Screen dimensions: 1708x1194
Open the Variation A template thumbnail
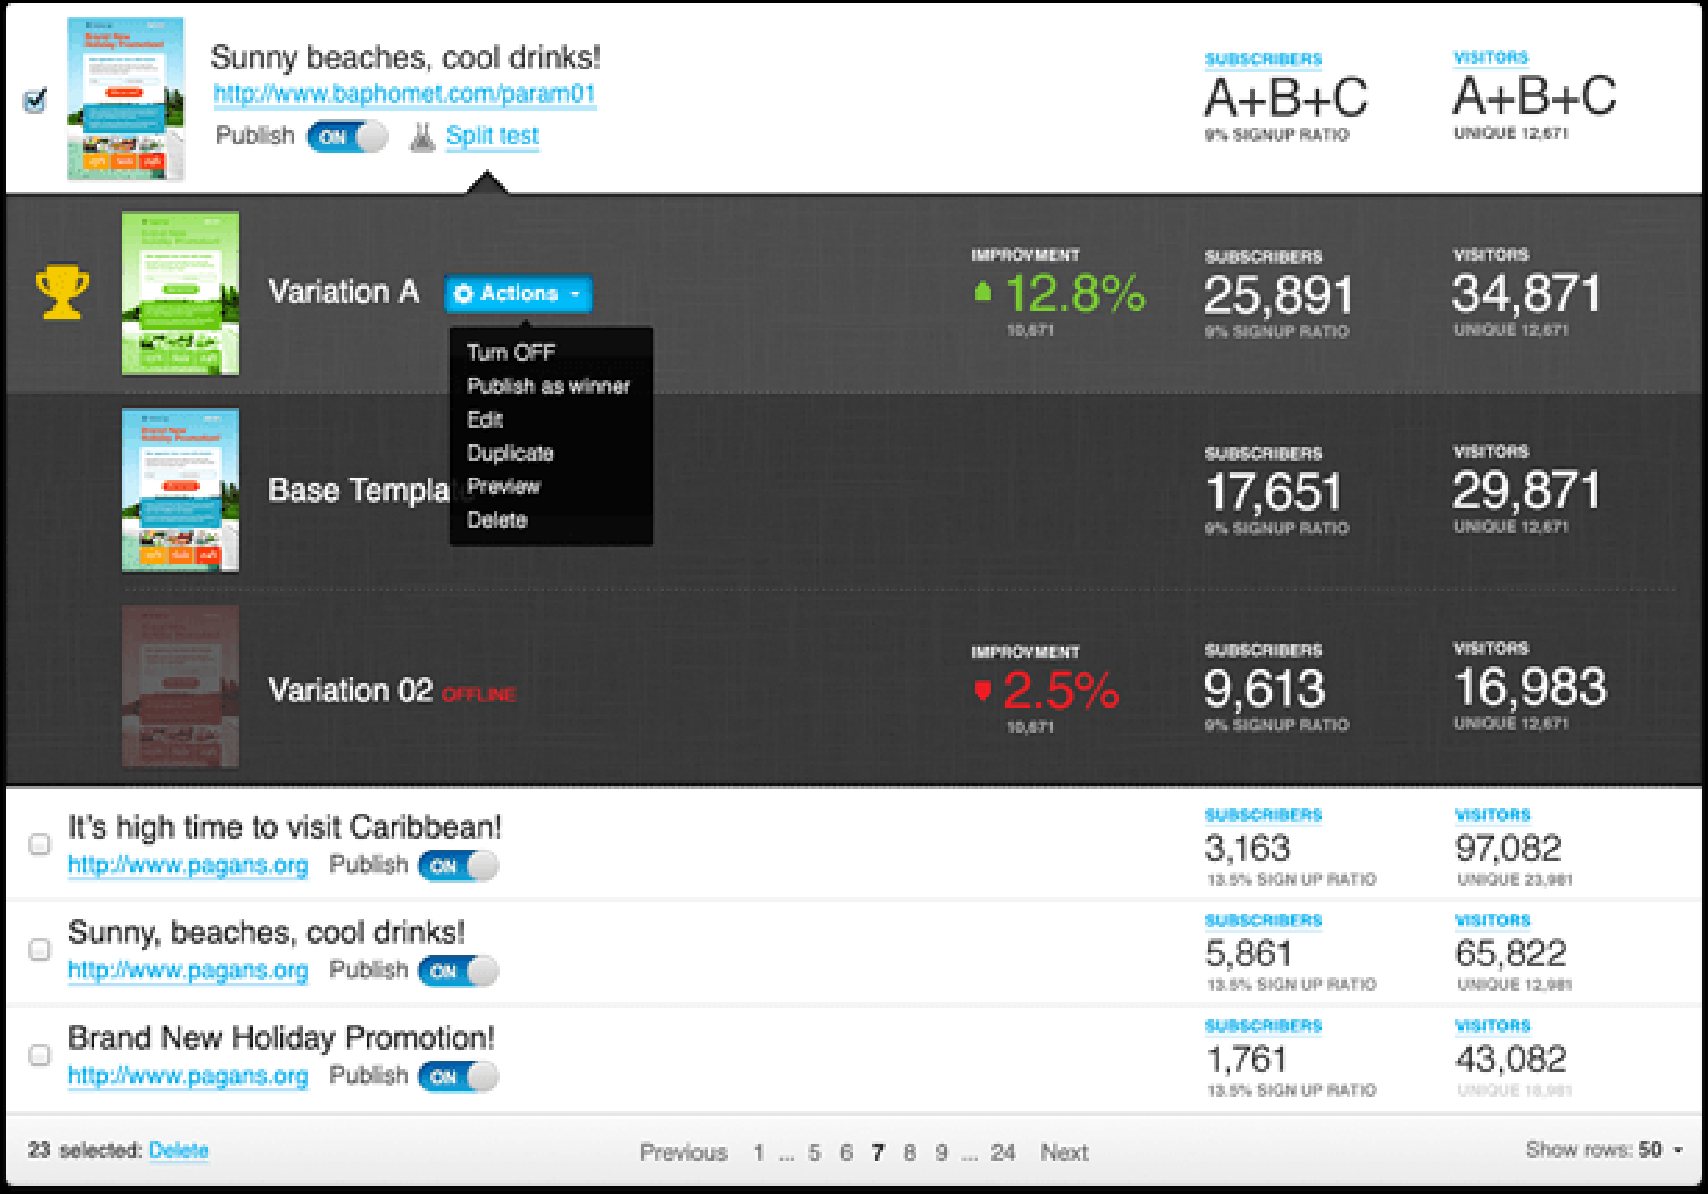tap(180, 293)
